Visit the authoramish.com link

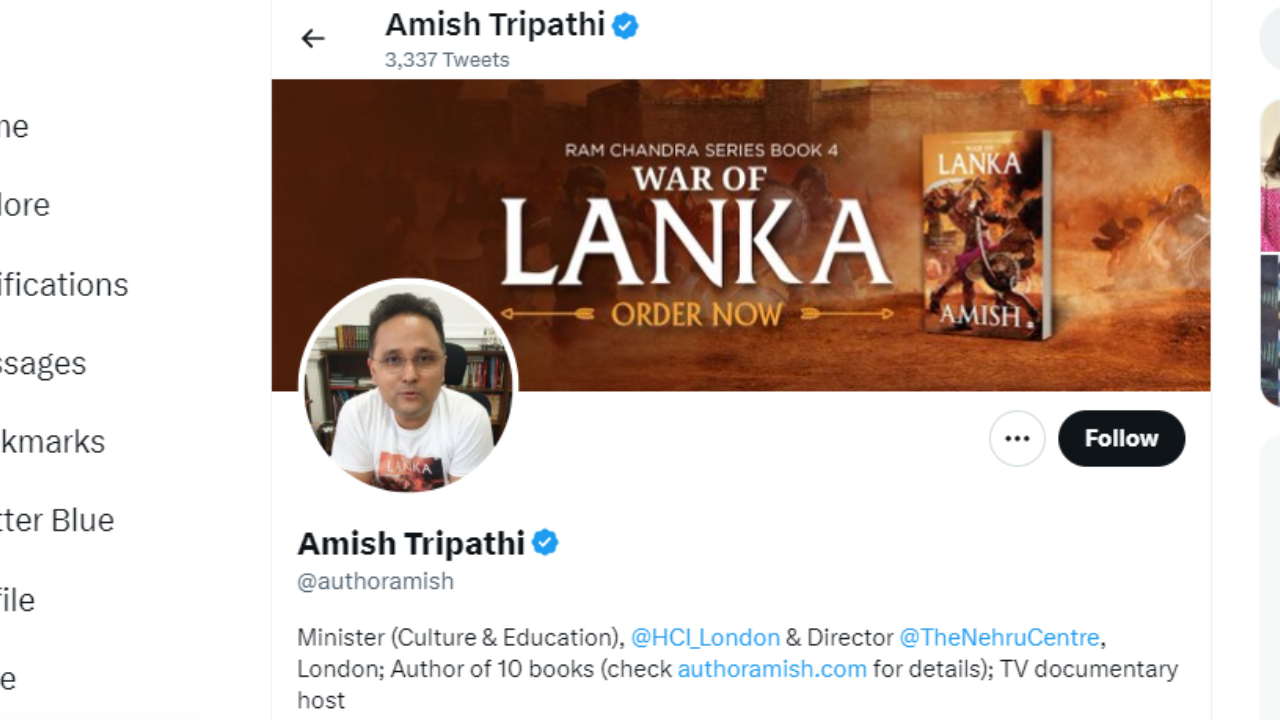pyautogui.click(x=772, y=668)
